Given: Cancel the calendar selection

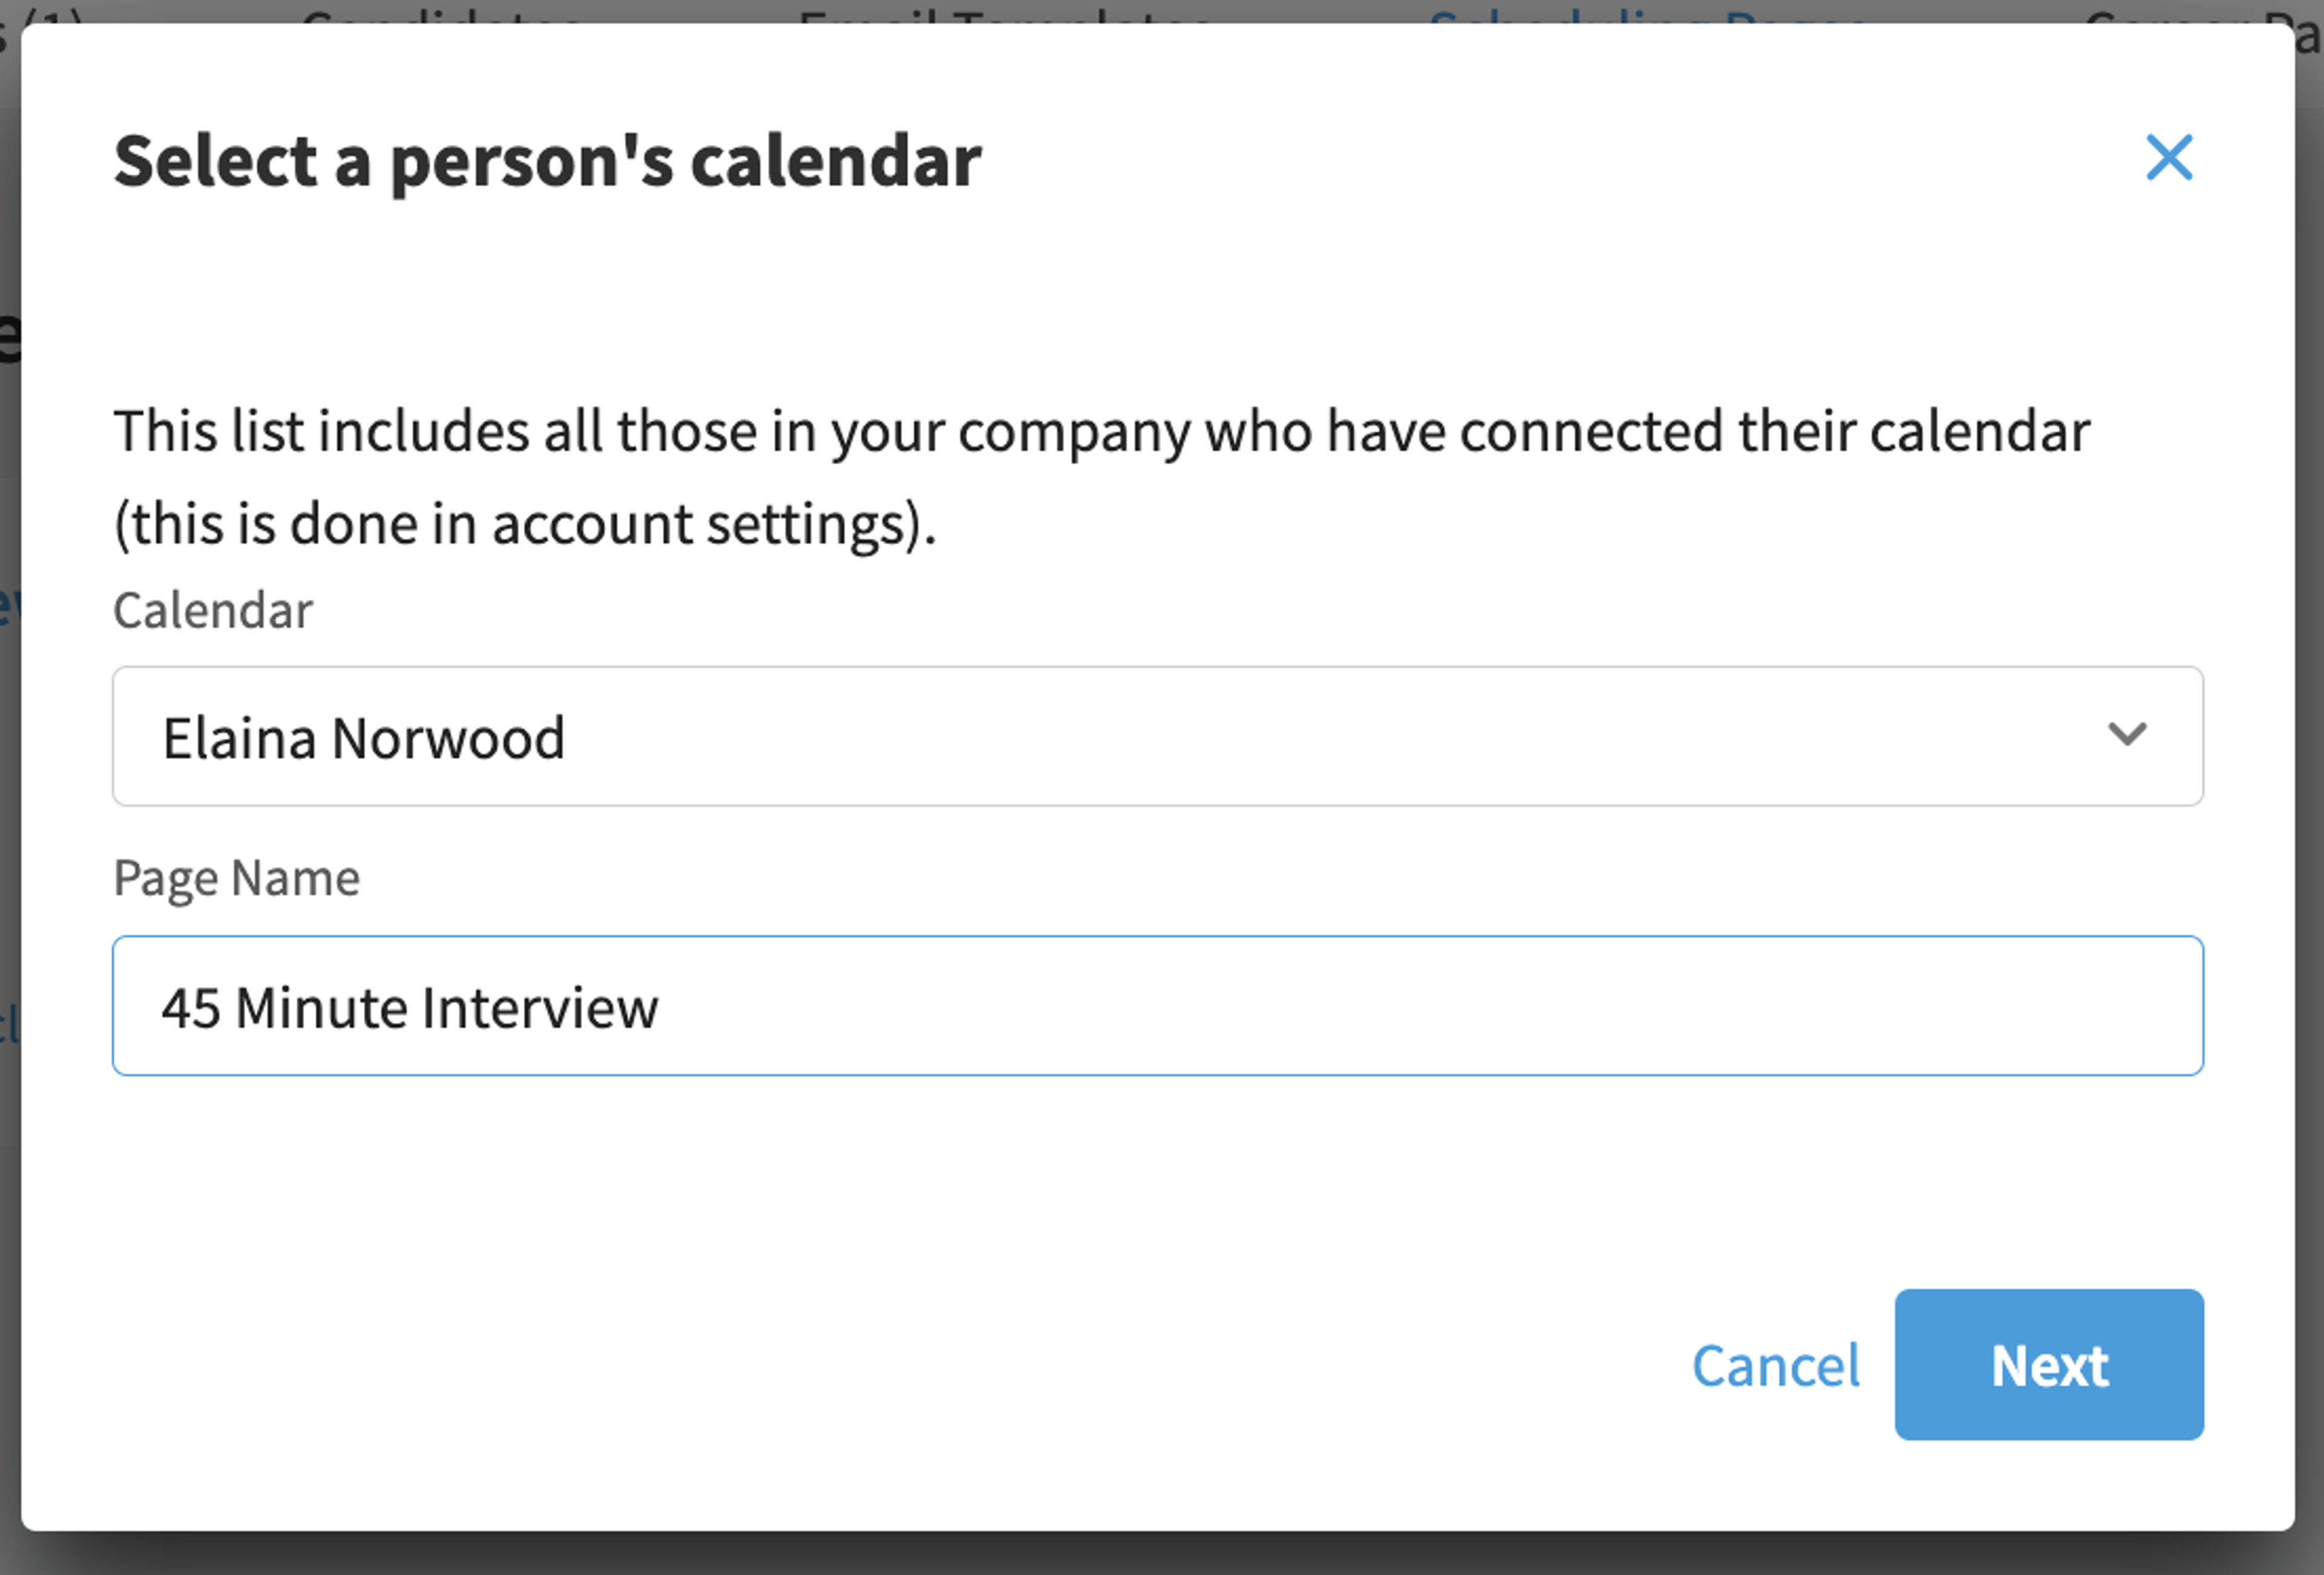Looking at the screenshot, I should (x=1776, y=1365).
